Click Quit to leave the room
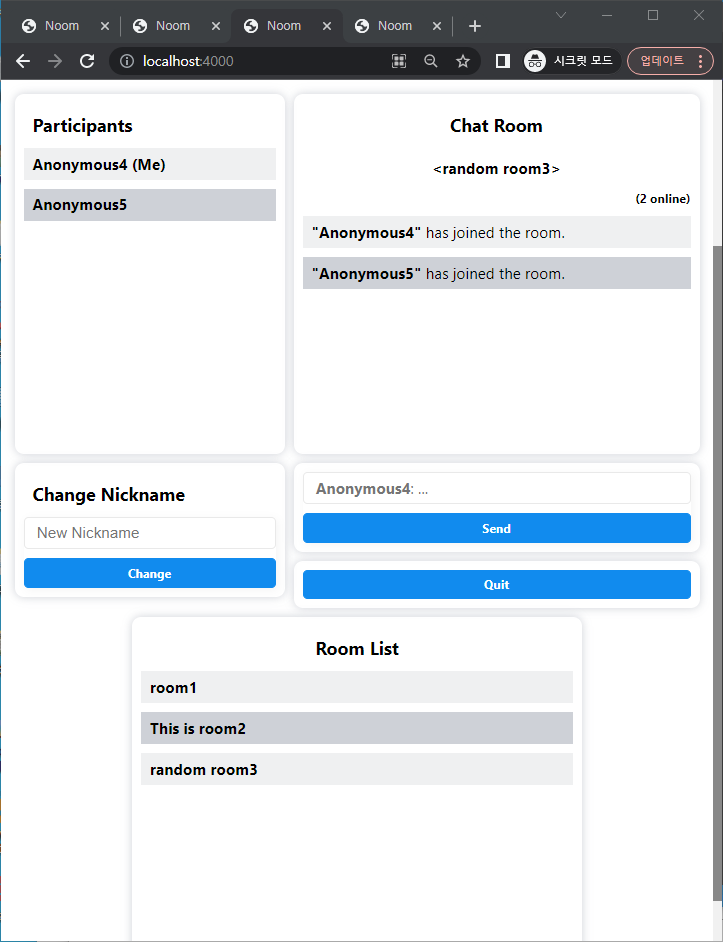 496,585
